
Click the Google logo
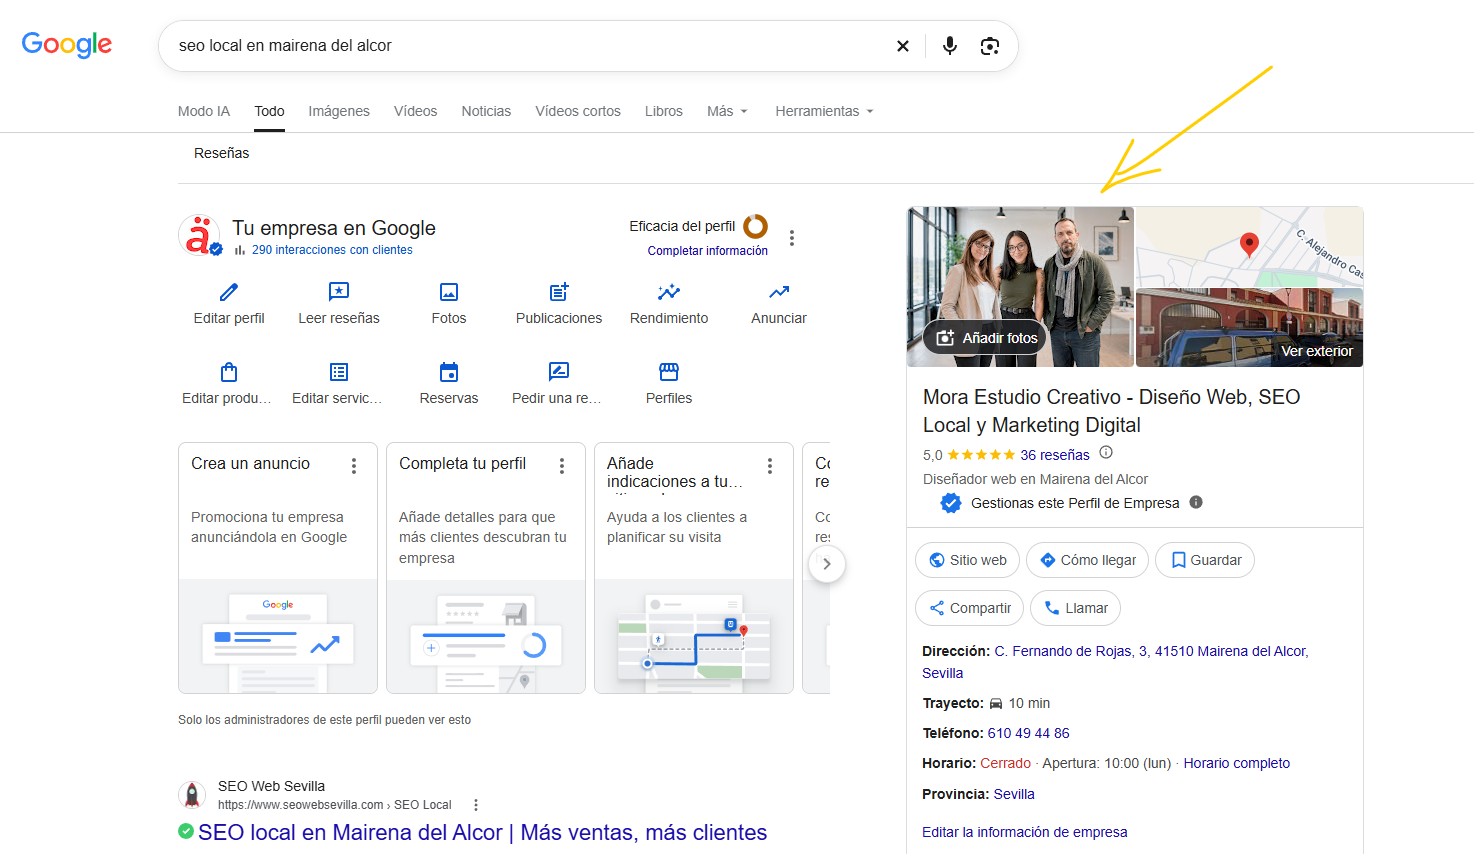[x=67, y=45]
